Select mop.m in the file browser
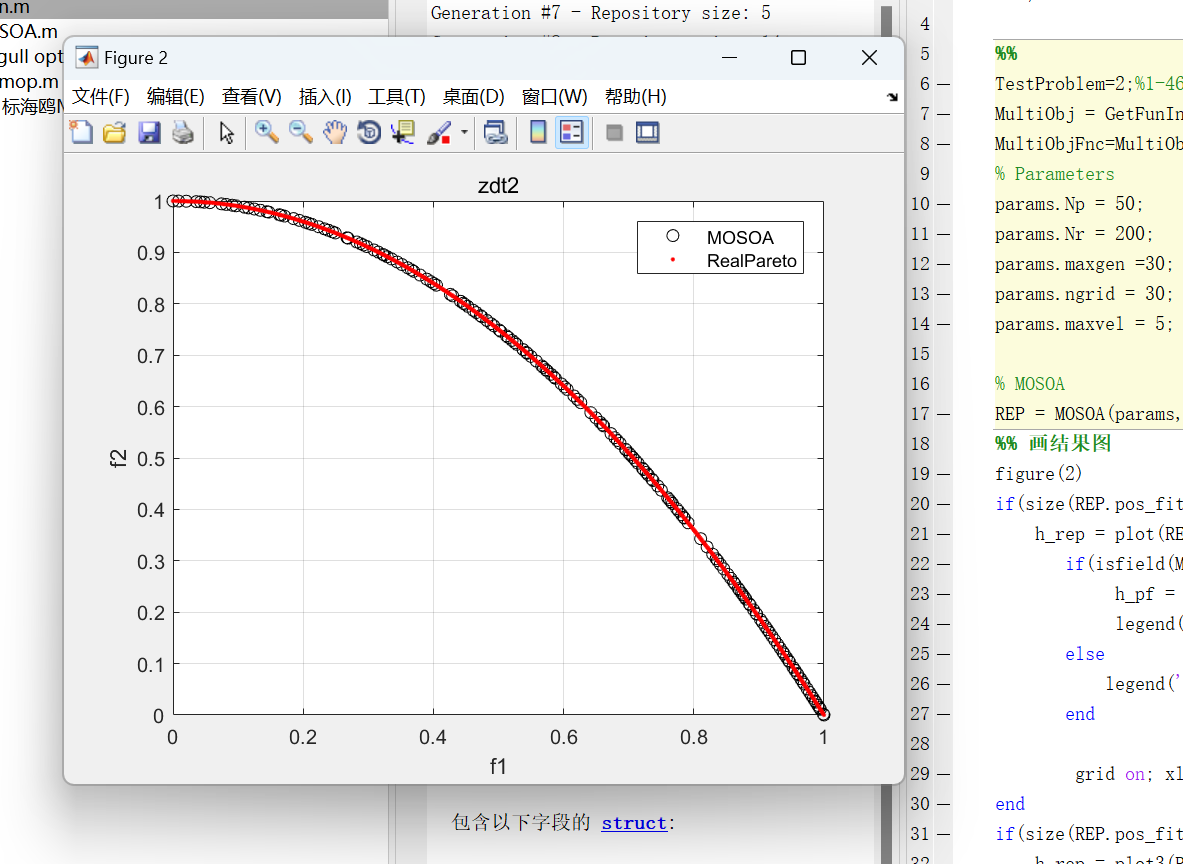The width and height of the screenshot is (1183, 864). pyautogui.click(x=29, y=81)
